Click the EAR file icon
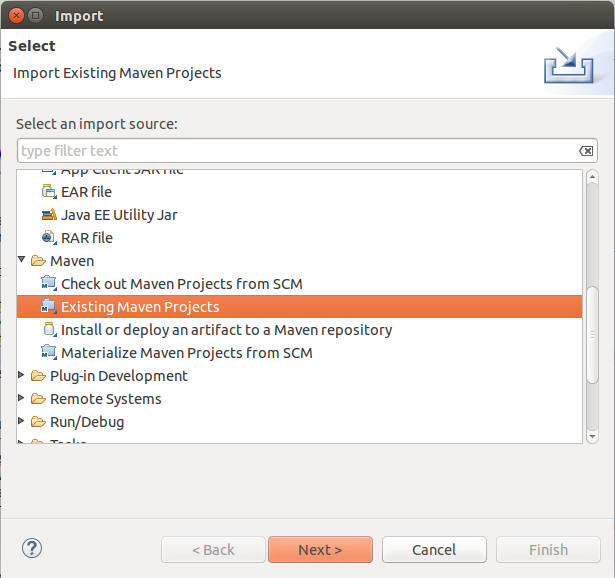 coord(49,192)
